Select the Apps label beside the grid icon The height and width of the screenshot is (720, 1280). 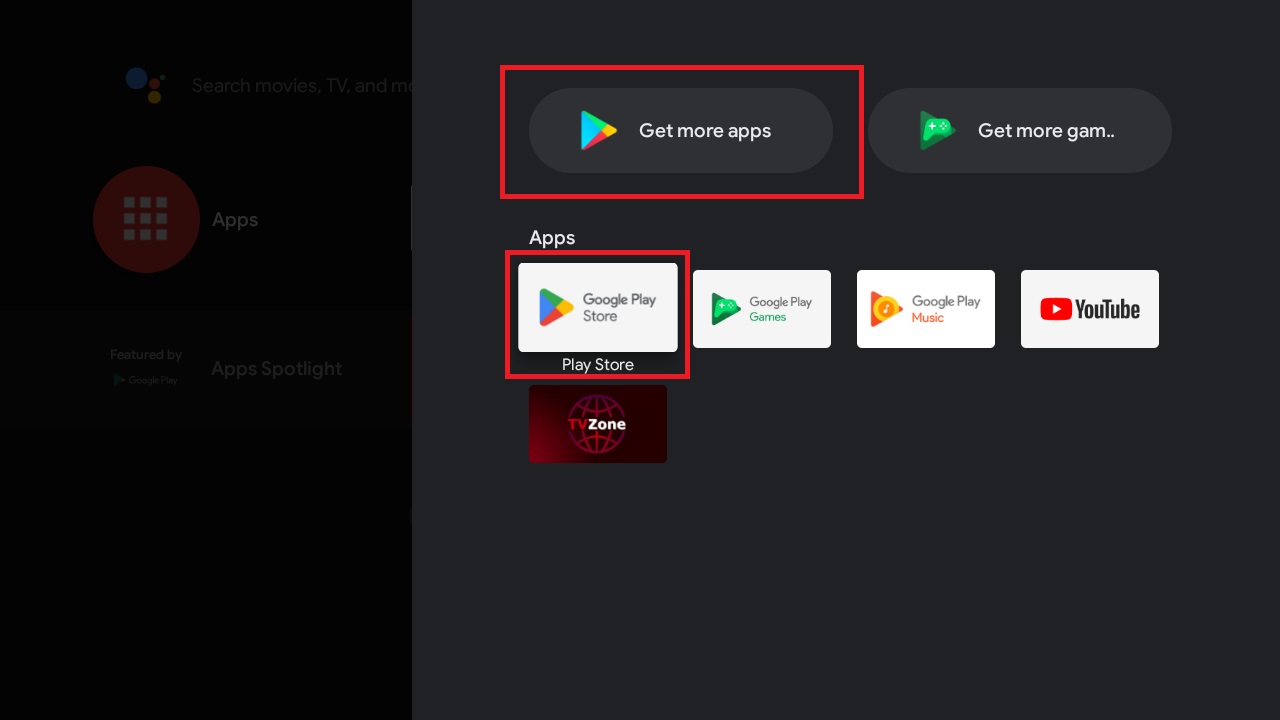(x=235, y=220)
